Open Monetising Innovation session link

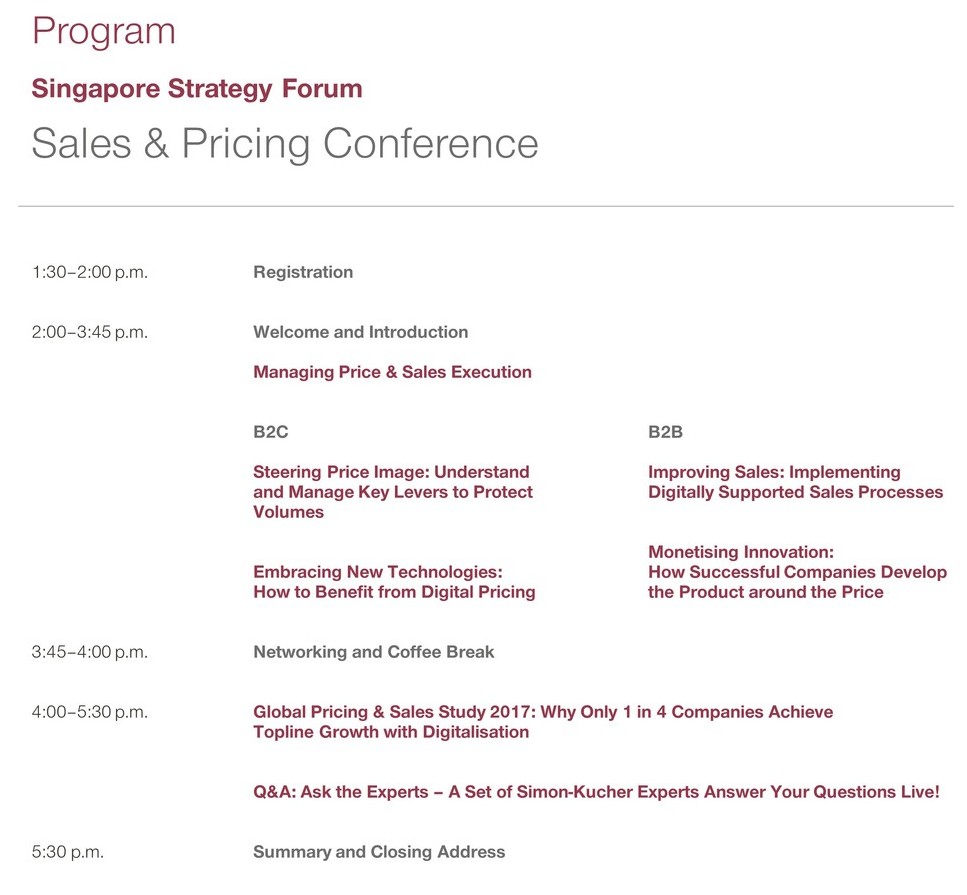point(797,572)
